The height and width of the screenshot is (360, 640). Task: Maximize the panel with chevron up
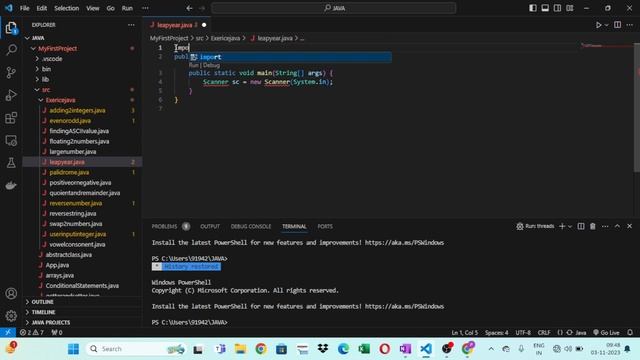[617, 226]
